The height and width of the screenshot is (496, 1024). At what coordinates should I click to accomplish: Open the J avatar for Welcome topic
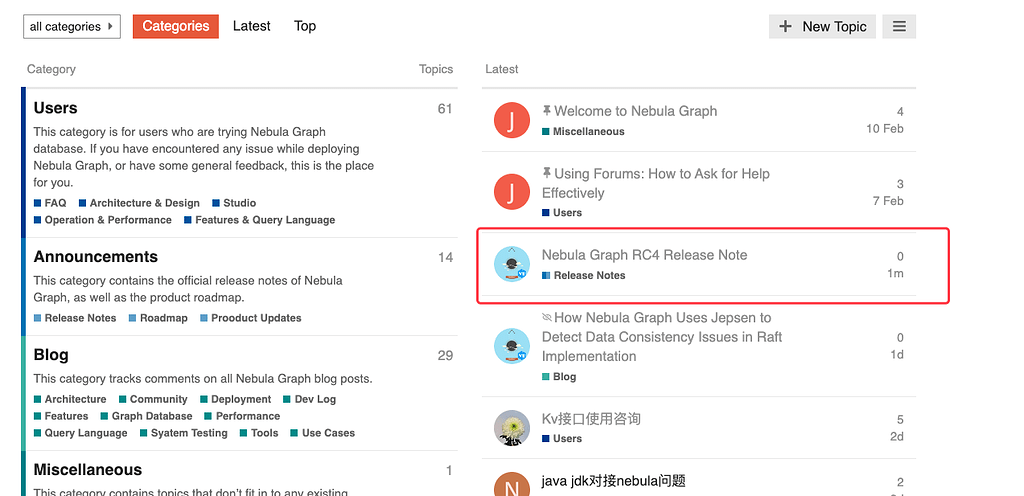511,120
